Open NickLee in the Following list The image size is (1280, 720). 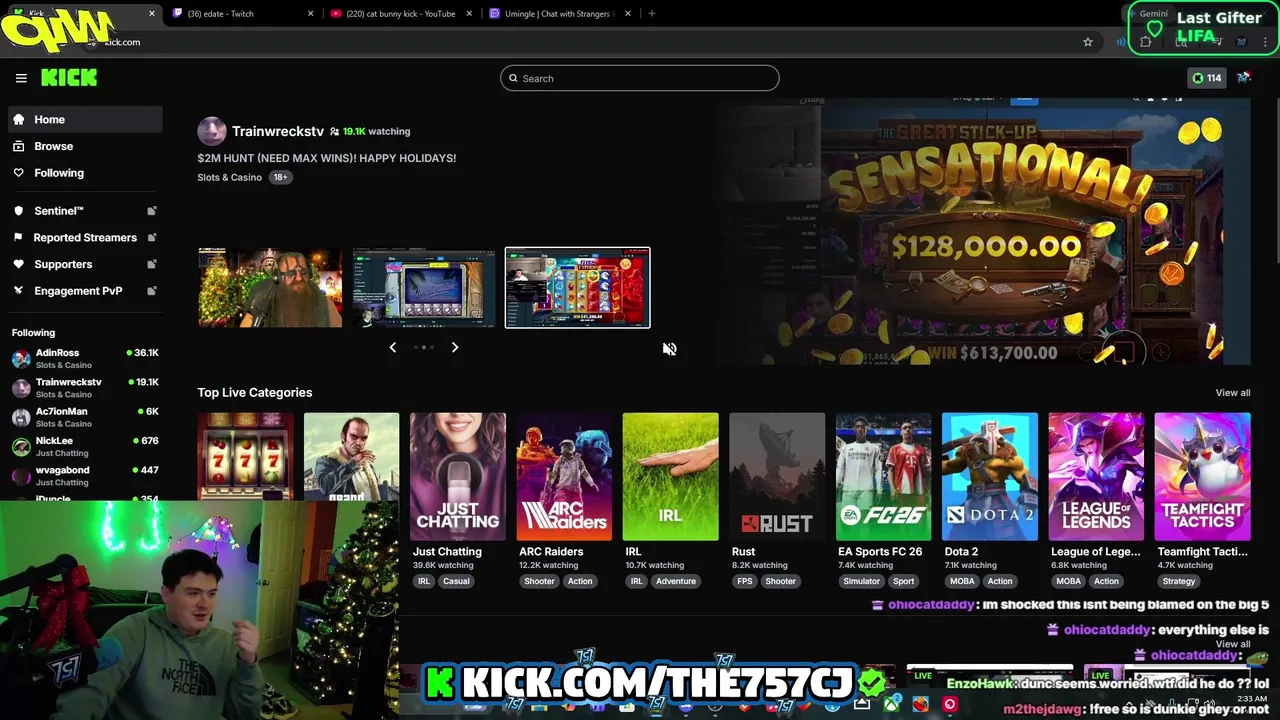point(85,446)
